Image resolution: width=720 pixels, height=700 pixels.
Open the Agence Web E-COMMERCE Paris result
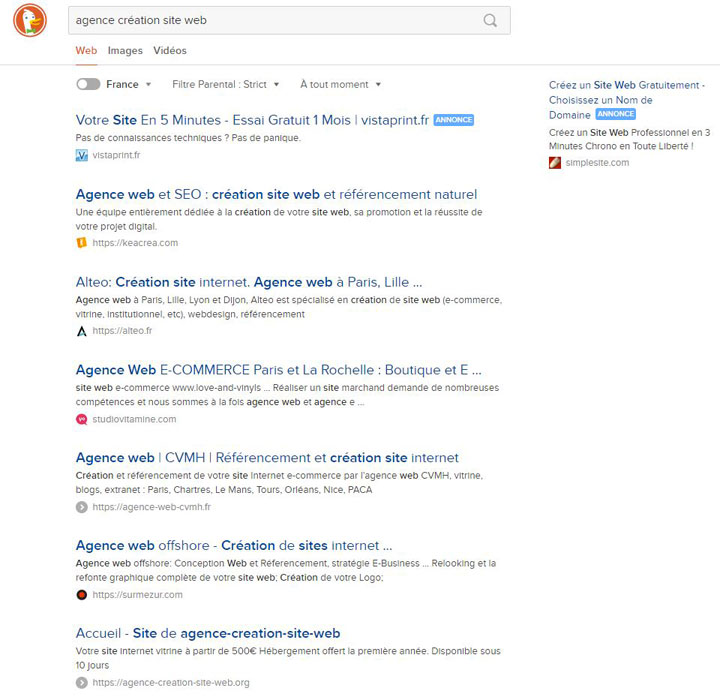pos(279,370)
